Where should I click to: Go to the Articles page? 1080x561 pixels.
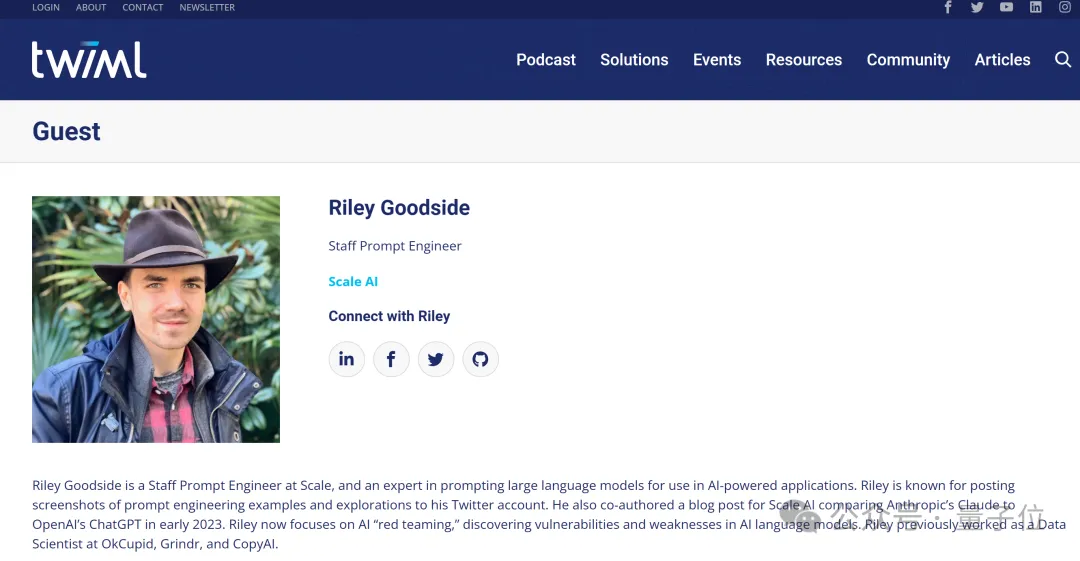(1002, 60)
